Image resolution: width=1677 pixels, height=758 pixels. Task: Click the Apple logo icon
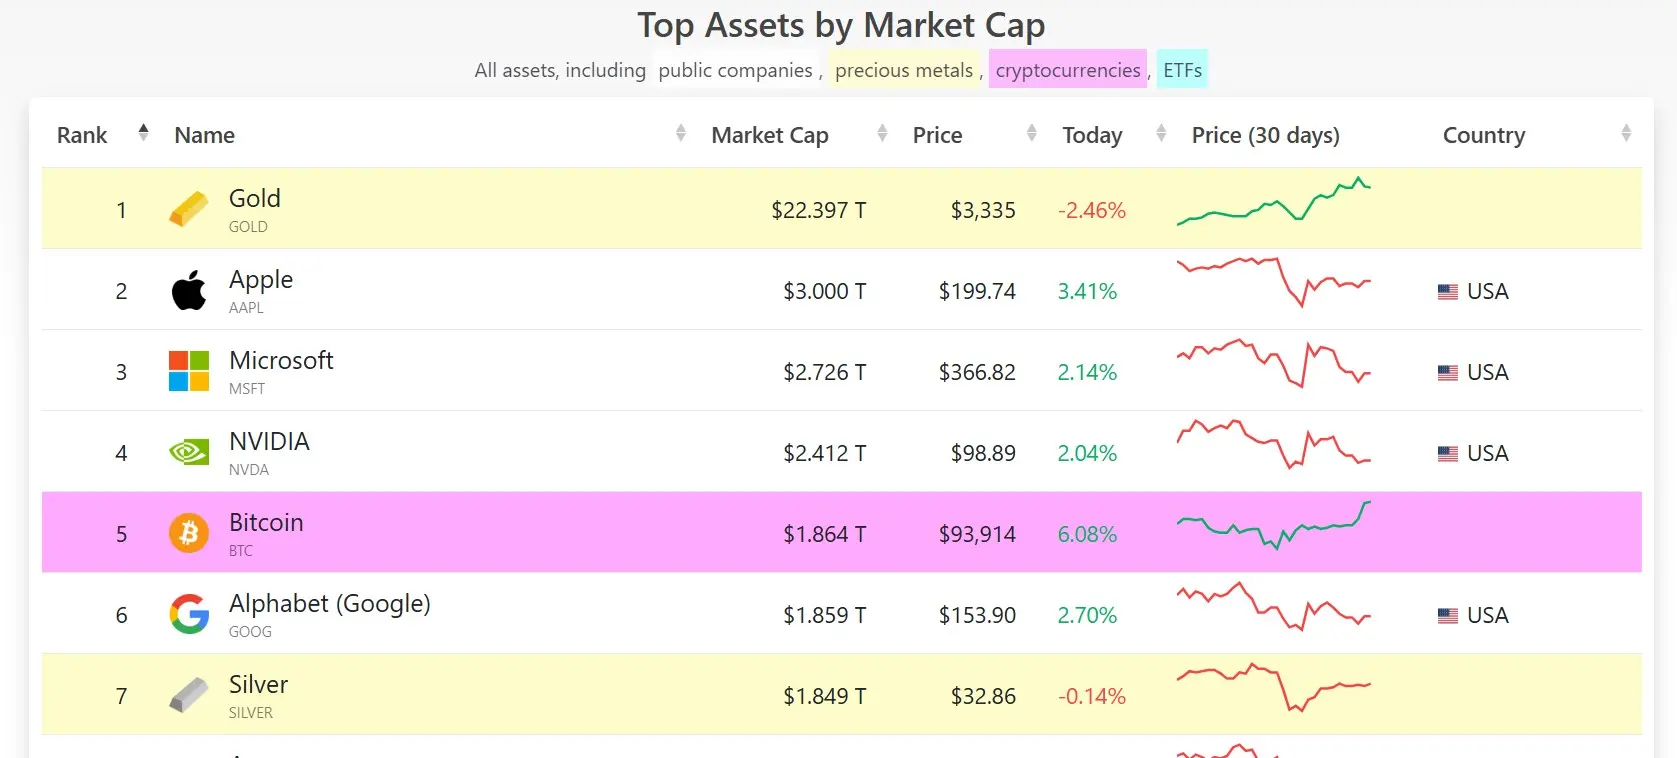coord(188,290)
